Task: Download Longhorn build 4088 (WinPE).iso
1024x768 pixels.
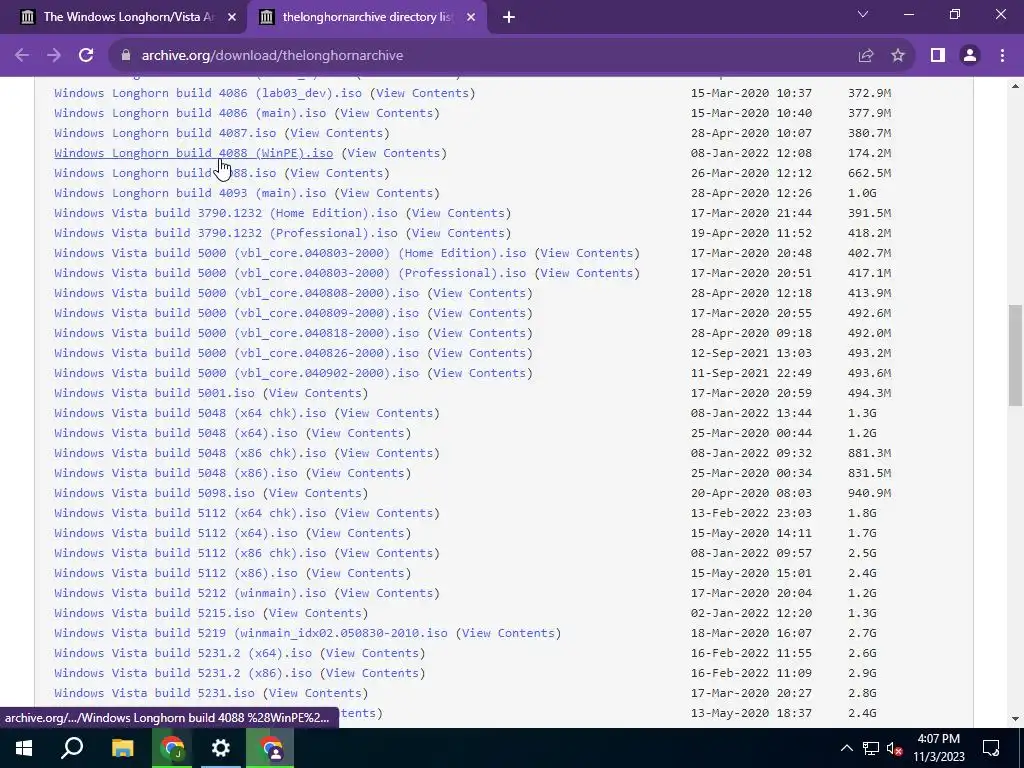Action: click(x=193, y=153)
